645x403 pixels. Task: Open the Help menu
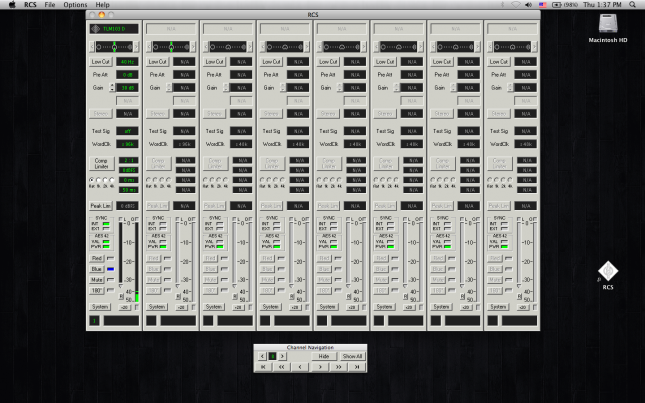[x=103, y=5]
